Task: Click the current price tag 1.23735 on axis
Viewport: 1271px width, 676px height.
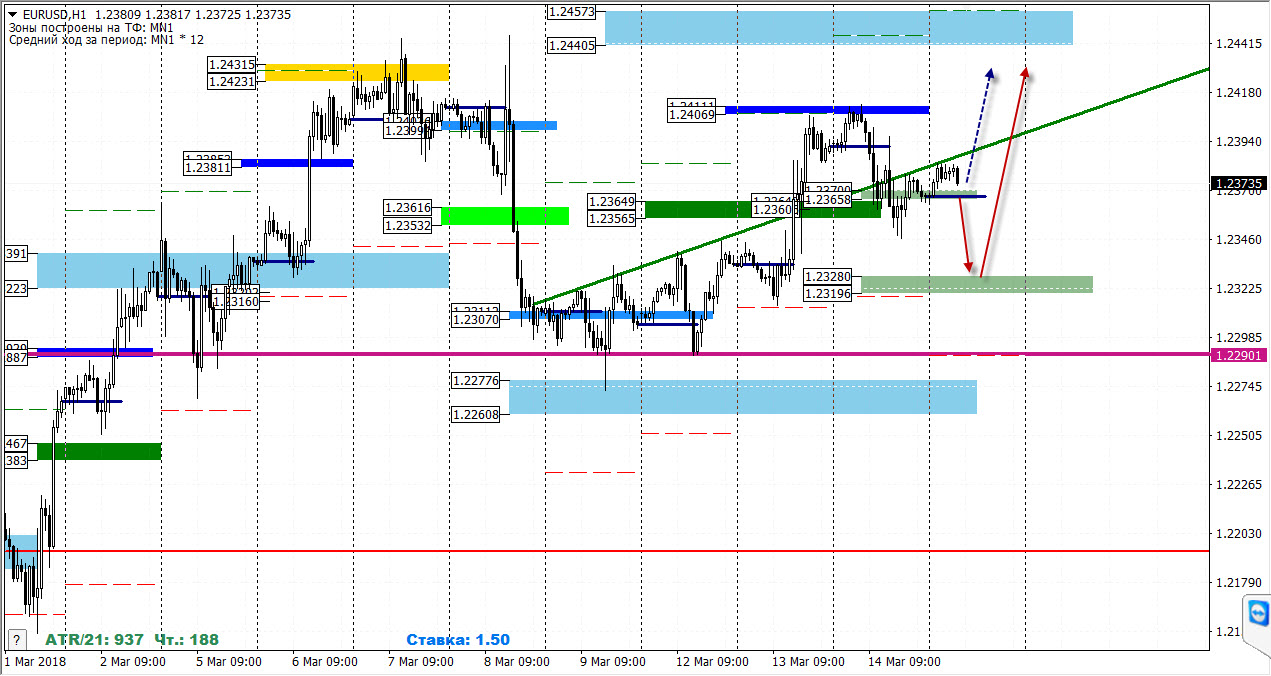Action: click(1240, 183)
